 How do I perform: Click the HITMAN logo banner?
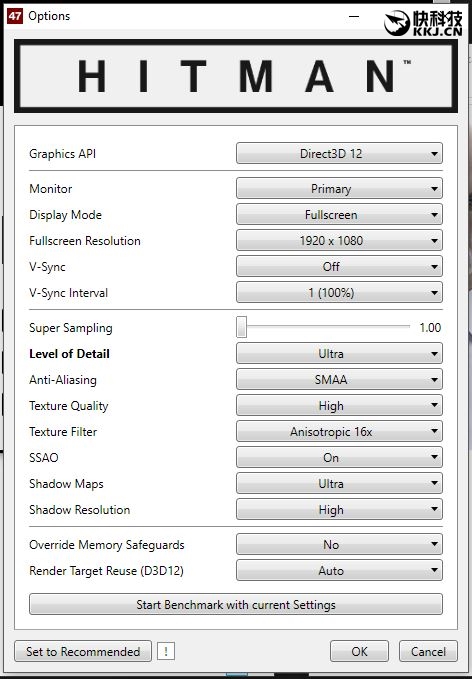pyautogui.click(x=236, y=76)
